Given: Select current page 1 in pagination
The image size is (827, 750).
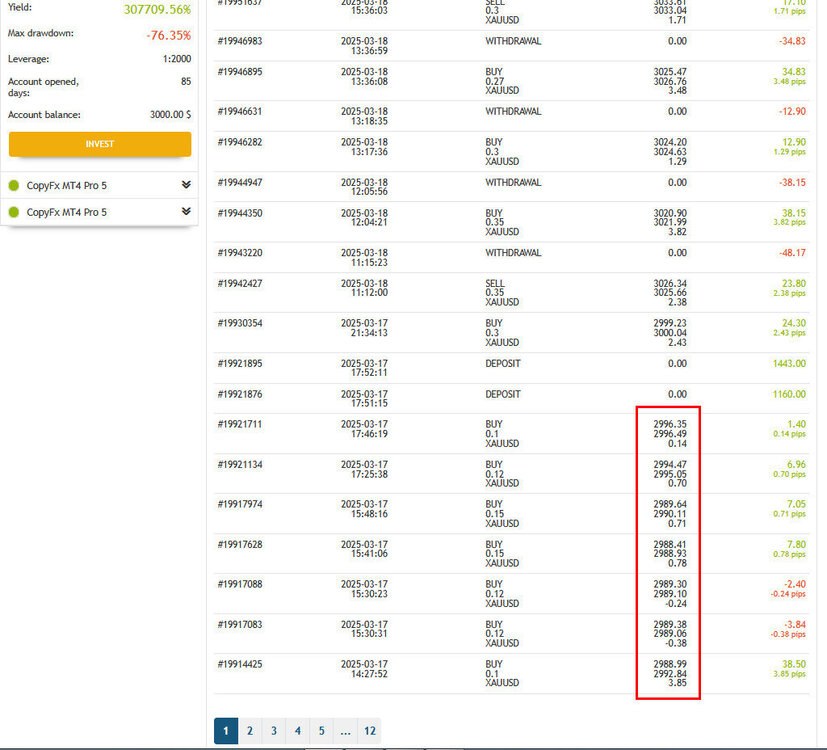Looking at the screenshot, I should (x=226, y=730).
